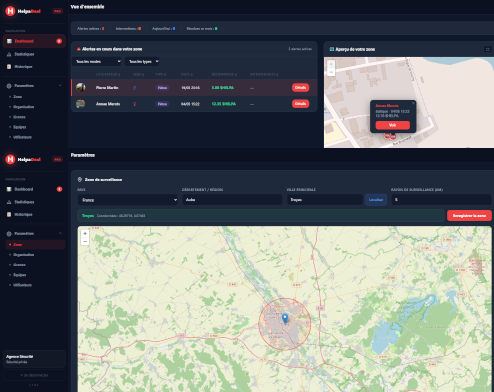
Task: Open Utilisateurs in the Vue d'ensemble sidebar
Action: [x=22, y=137]
